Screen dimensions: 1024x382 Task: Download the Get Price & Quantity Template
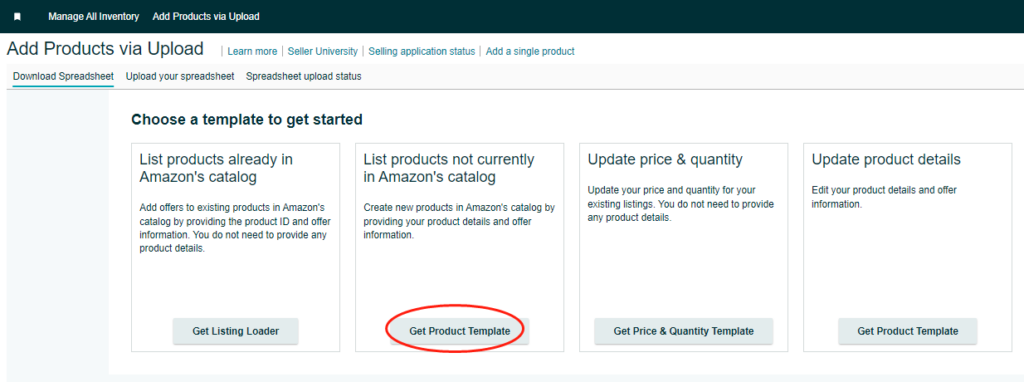(684, 331)
